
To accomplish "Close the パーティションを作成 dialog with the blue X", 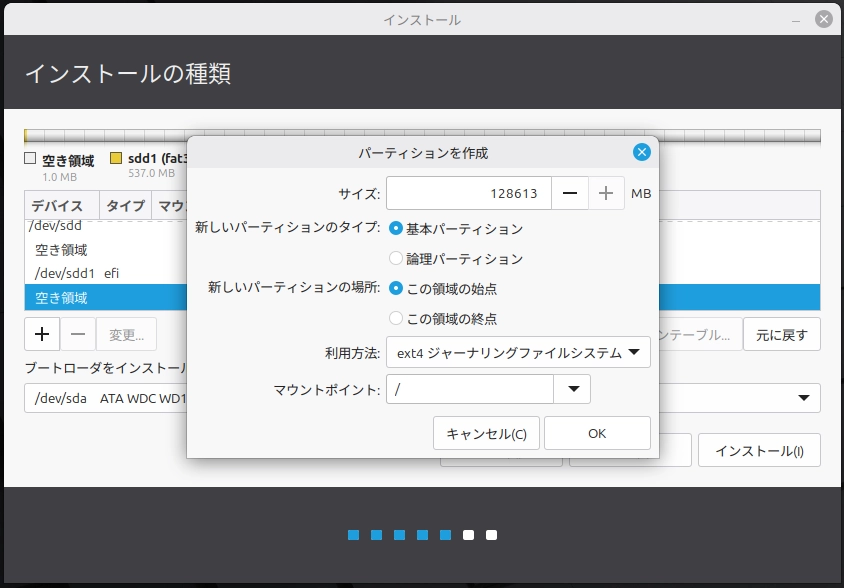I will (641, 152).
